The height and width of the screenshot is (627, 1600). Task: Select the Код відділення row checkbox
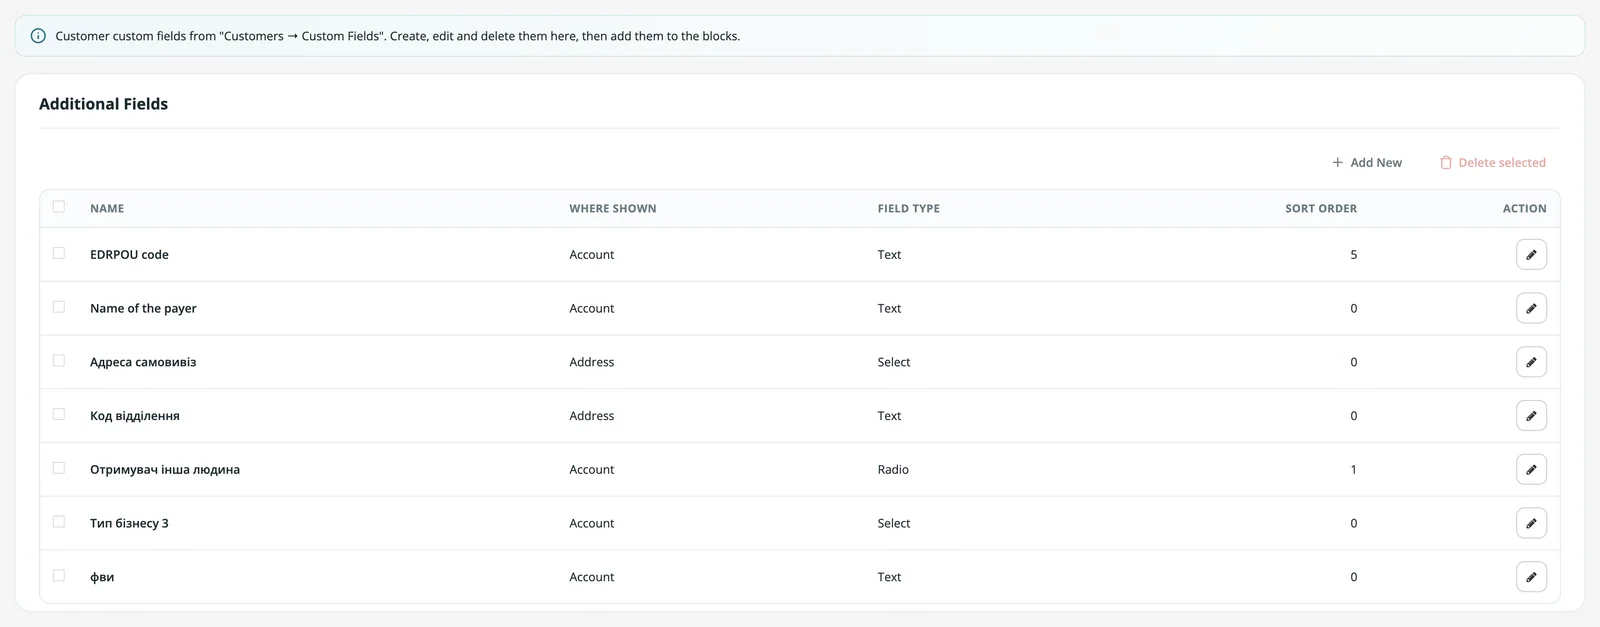[59, 414]
